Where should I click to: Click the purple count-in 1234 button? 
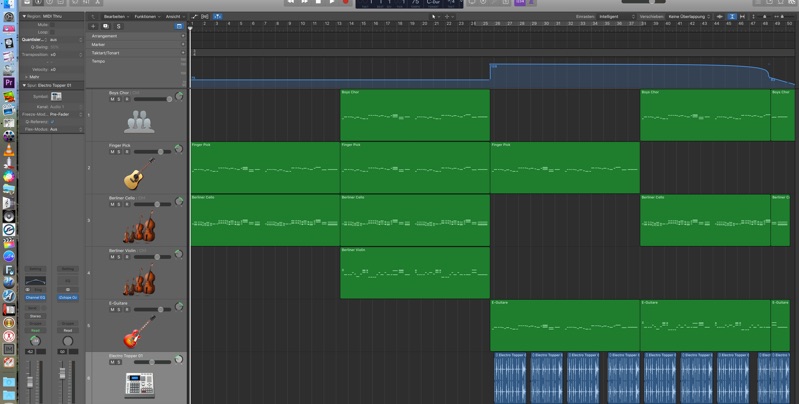click(519, 2)
